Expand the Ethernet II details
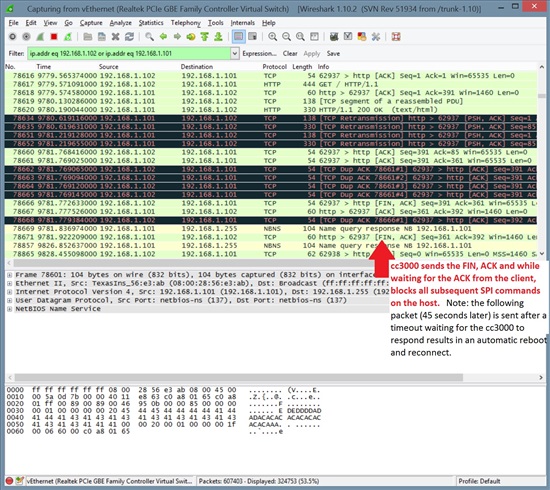 pyautogui.click(x=9, y=283)
